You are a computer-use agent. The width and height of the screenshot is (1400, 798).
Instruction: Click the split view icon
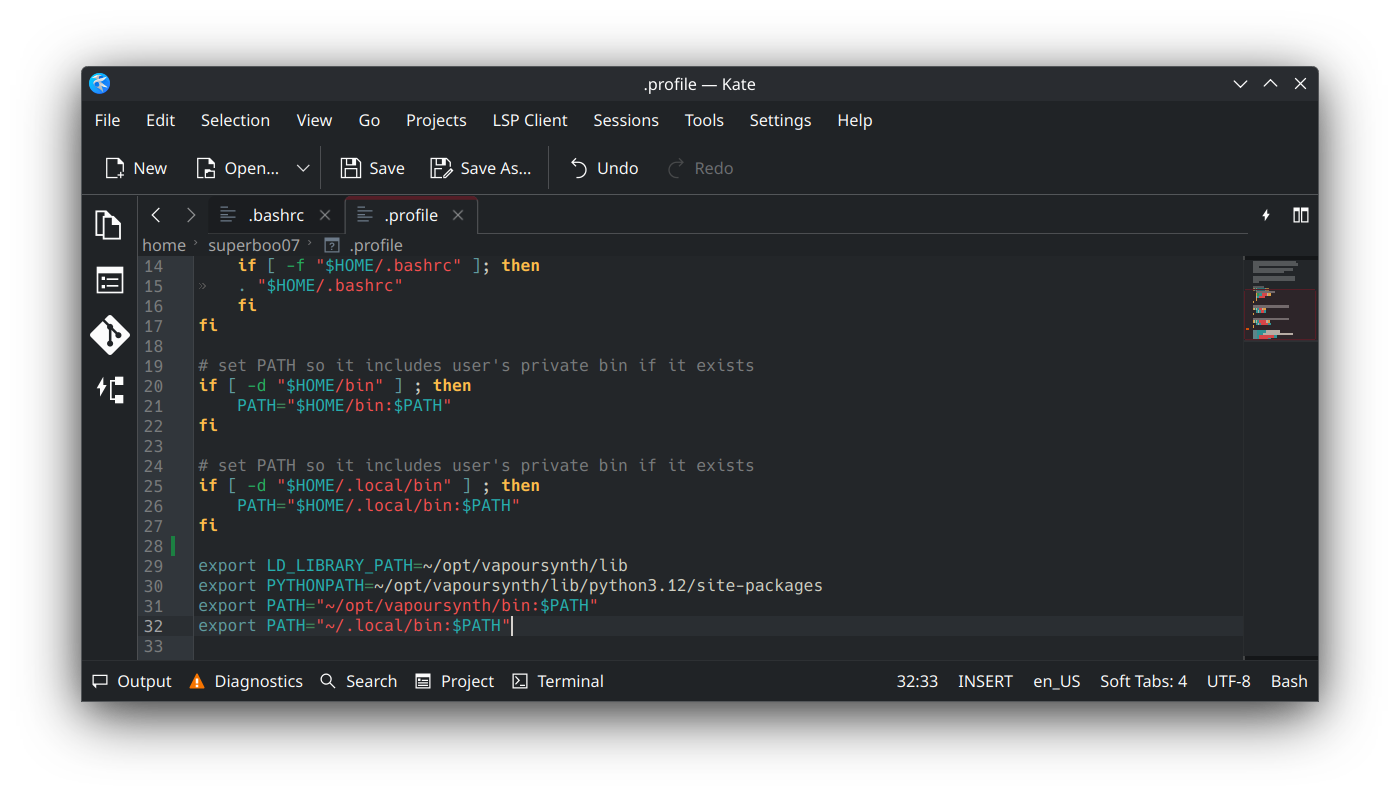(x=1300, y=215)
